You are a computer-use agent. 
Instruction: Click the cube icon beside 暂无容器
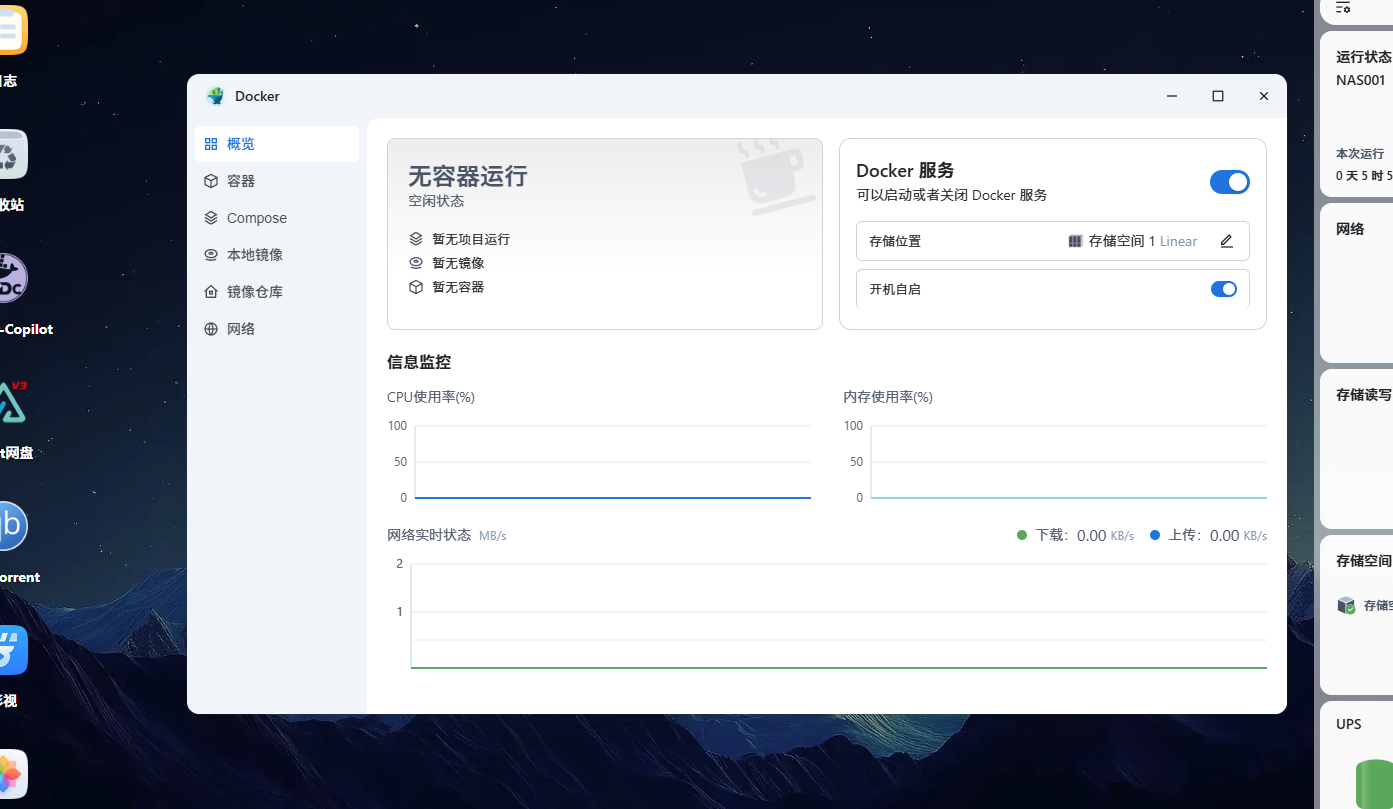click(x=416, y=287)
